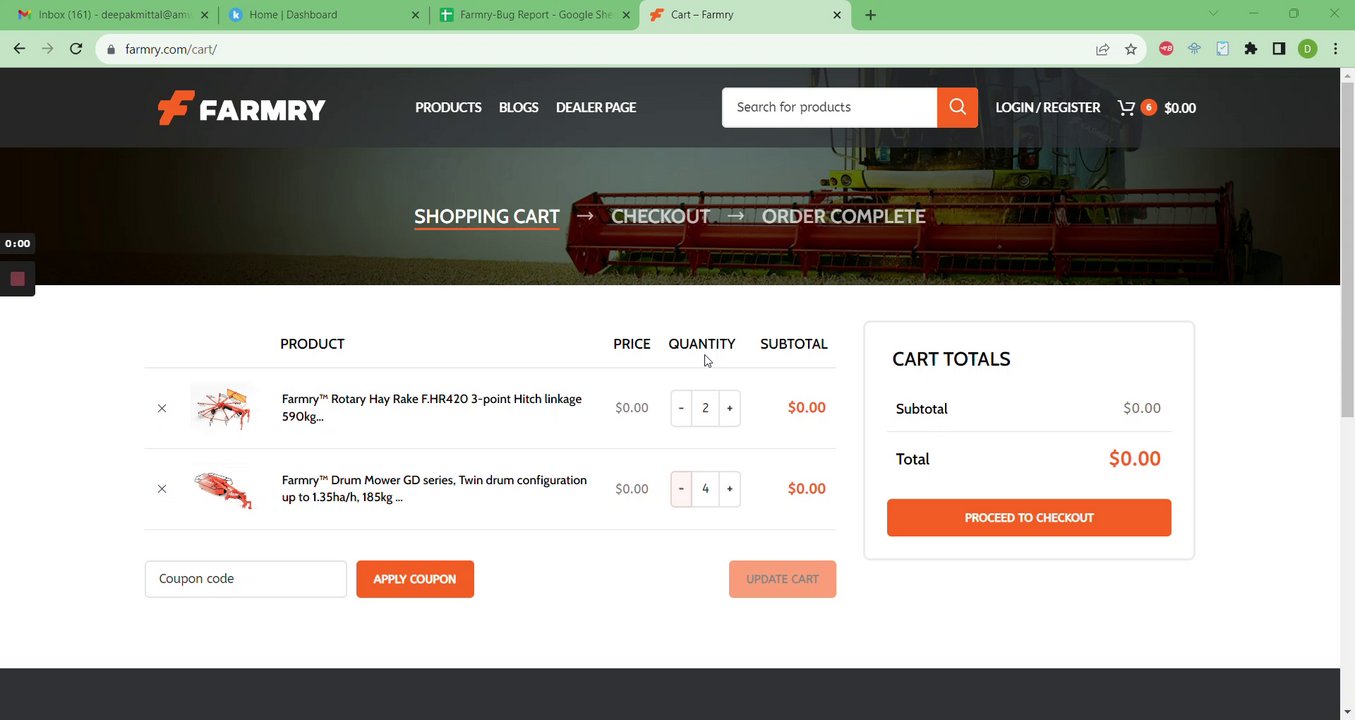Click LOGIN / REGISTER link
Image resolution: width=1355 pixels, height=720 pixels.
[x=1048, y=108]
